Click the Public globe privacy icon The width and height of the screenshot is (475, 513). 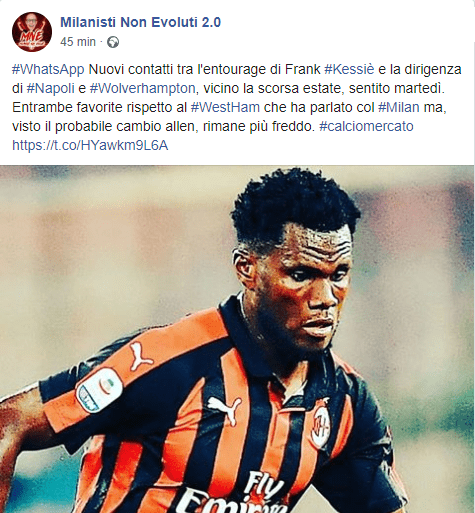pos(113,42)
